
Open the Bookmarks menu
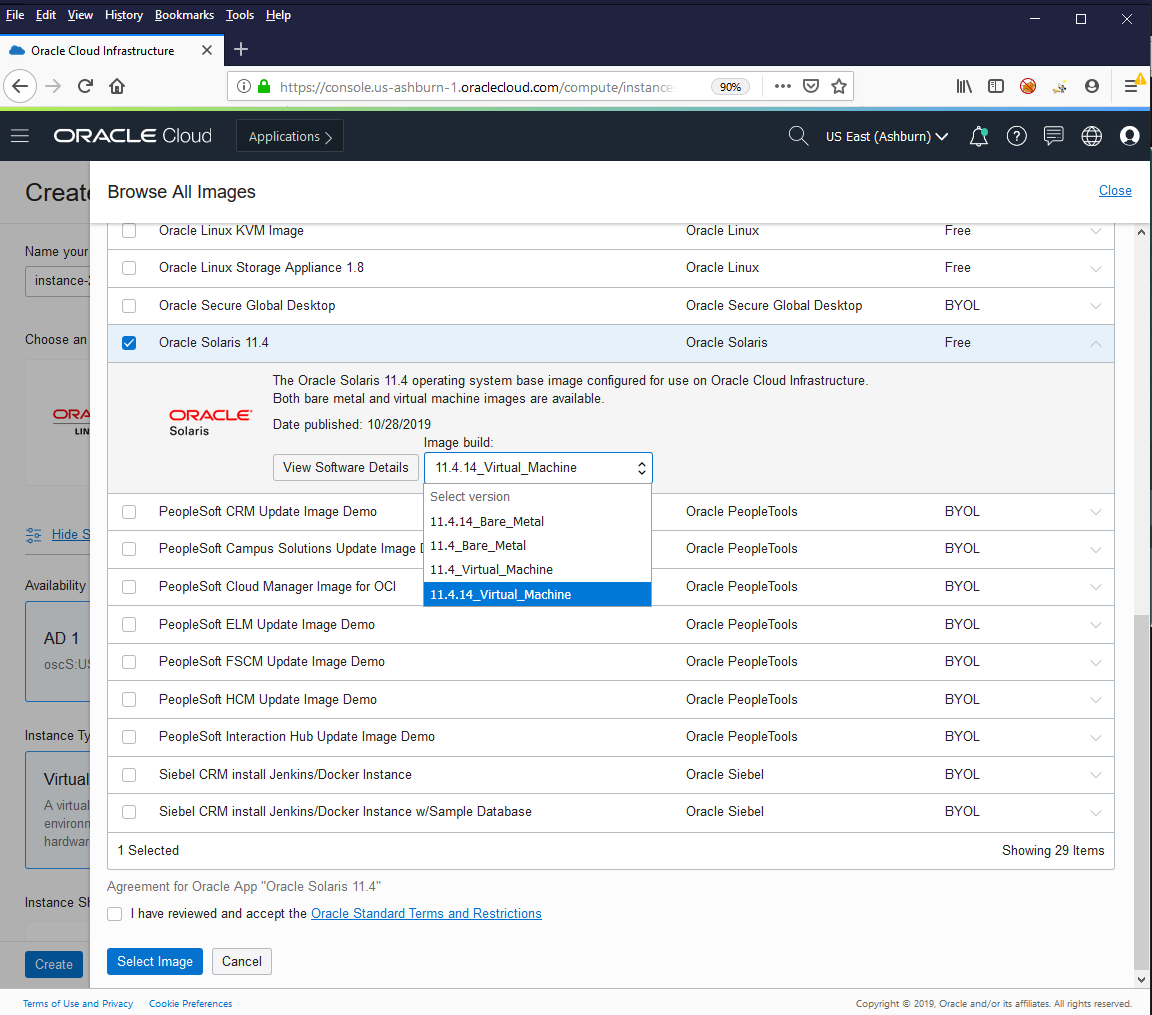click(x=184, y=15)
